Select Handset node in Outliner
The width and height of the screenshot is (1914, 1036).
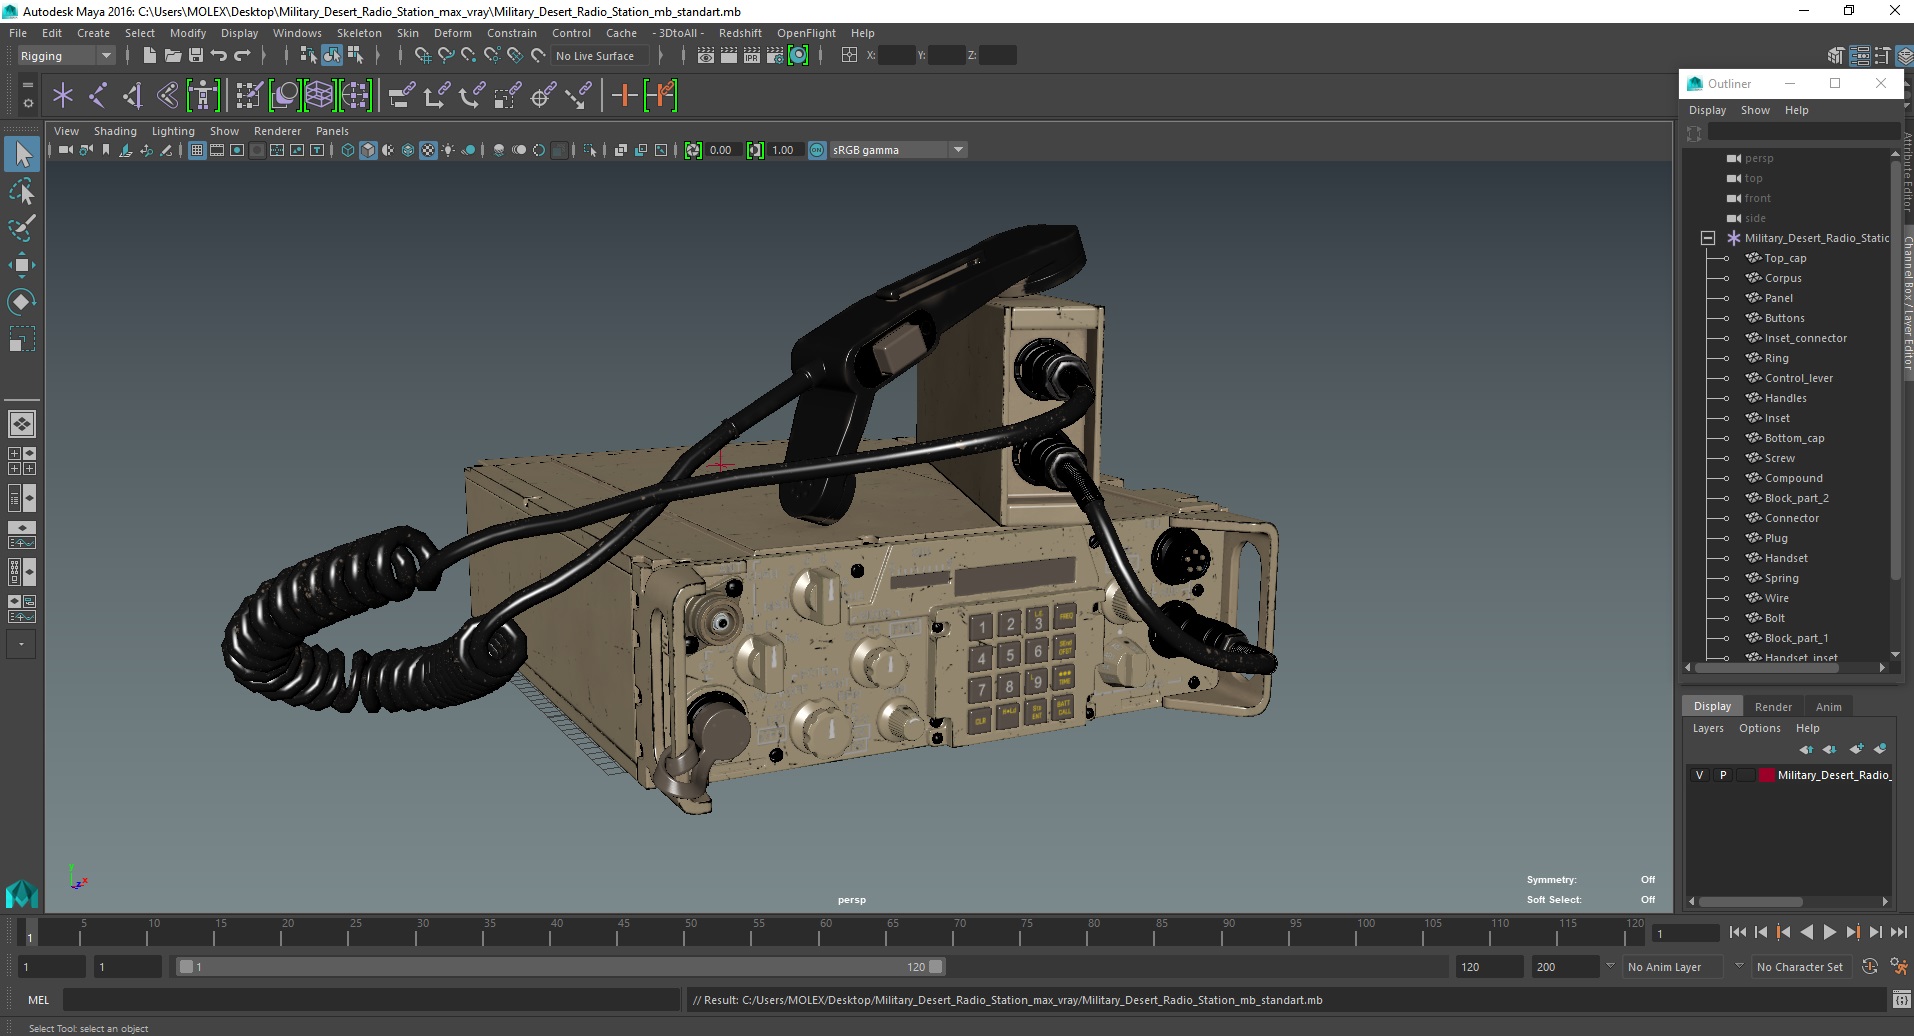click(x=1786, y=558)
